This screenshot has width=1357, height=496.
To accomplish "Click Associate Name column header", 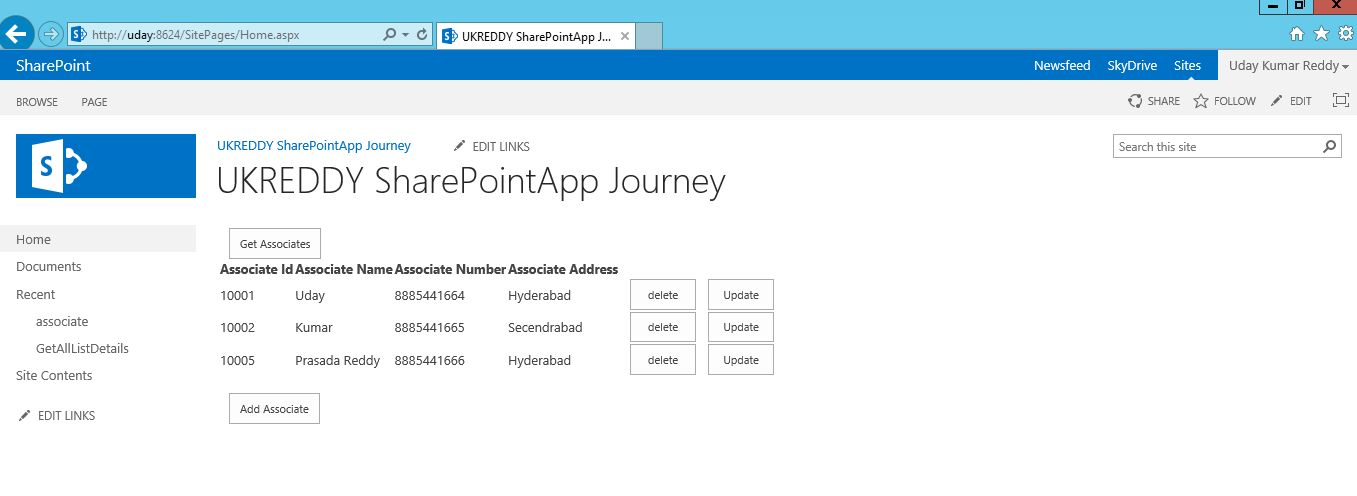I will click(344, 269).
